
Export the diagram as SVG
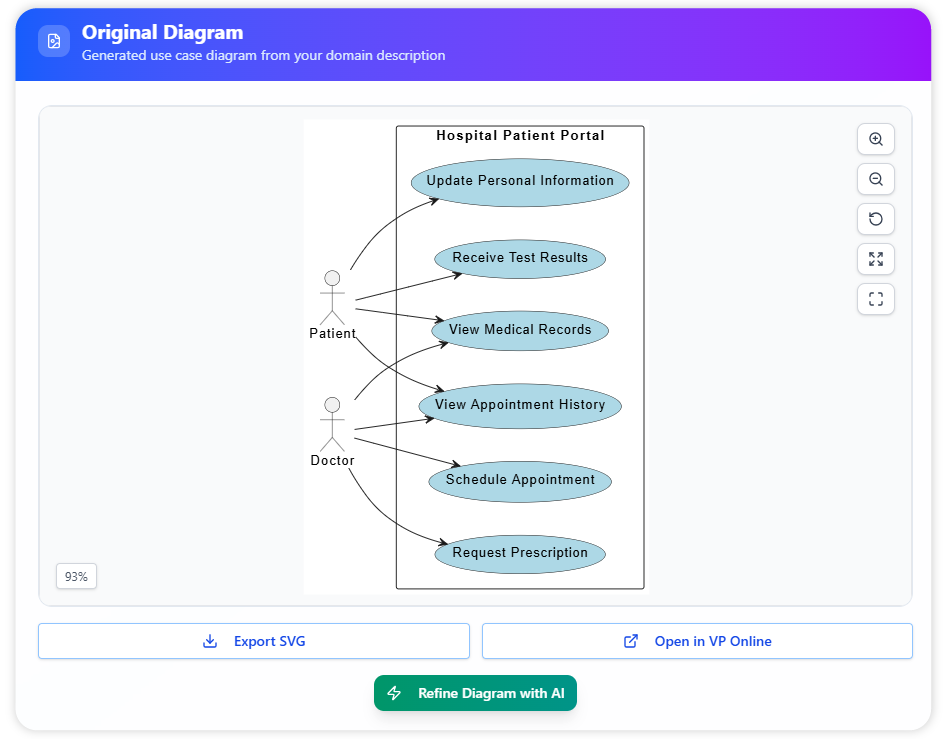coord(254,641)
